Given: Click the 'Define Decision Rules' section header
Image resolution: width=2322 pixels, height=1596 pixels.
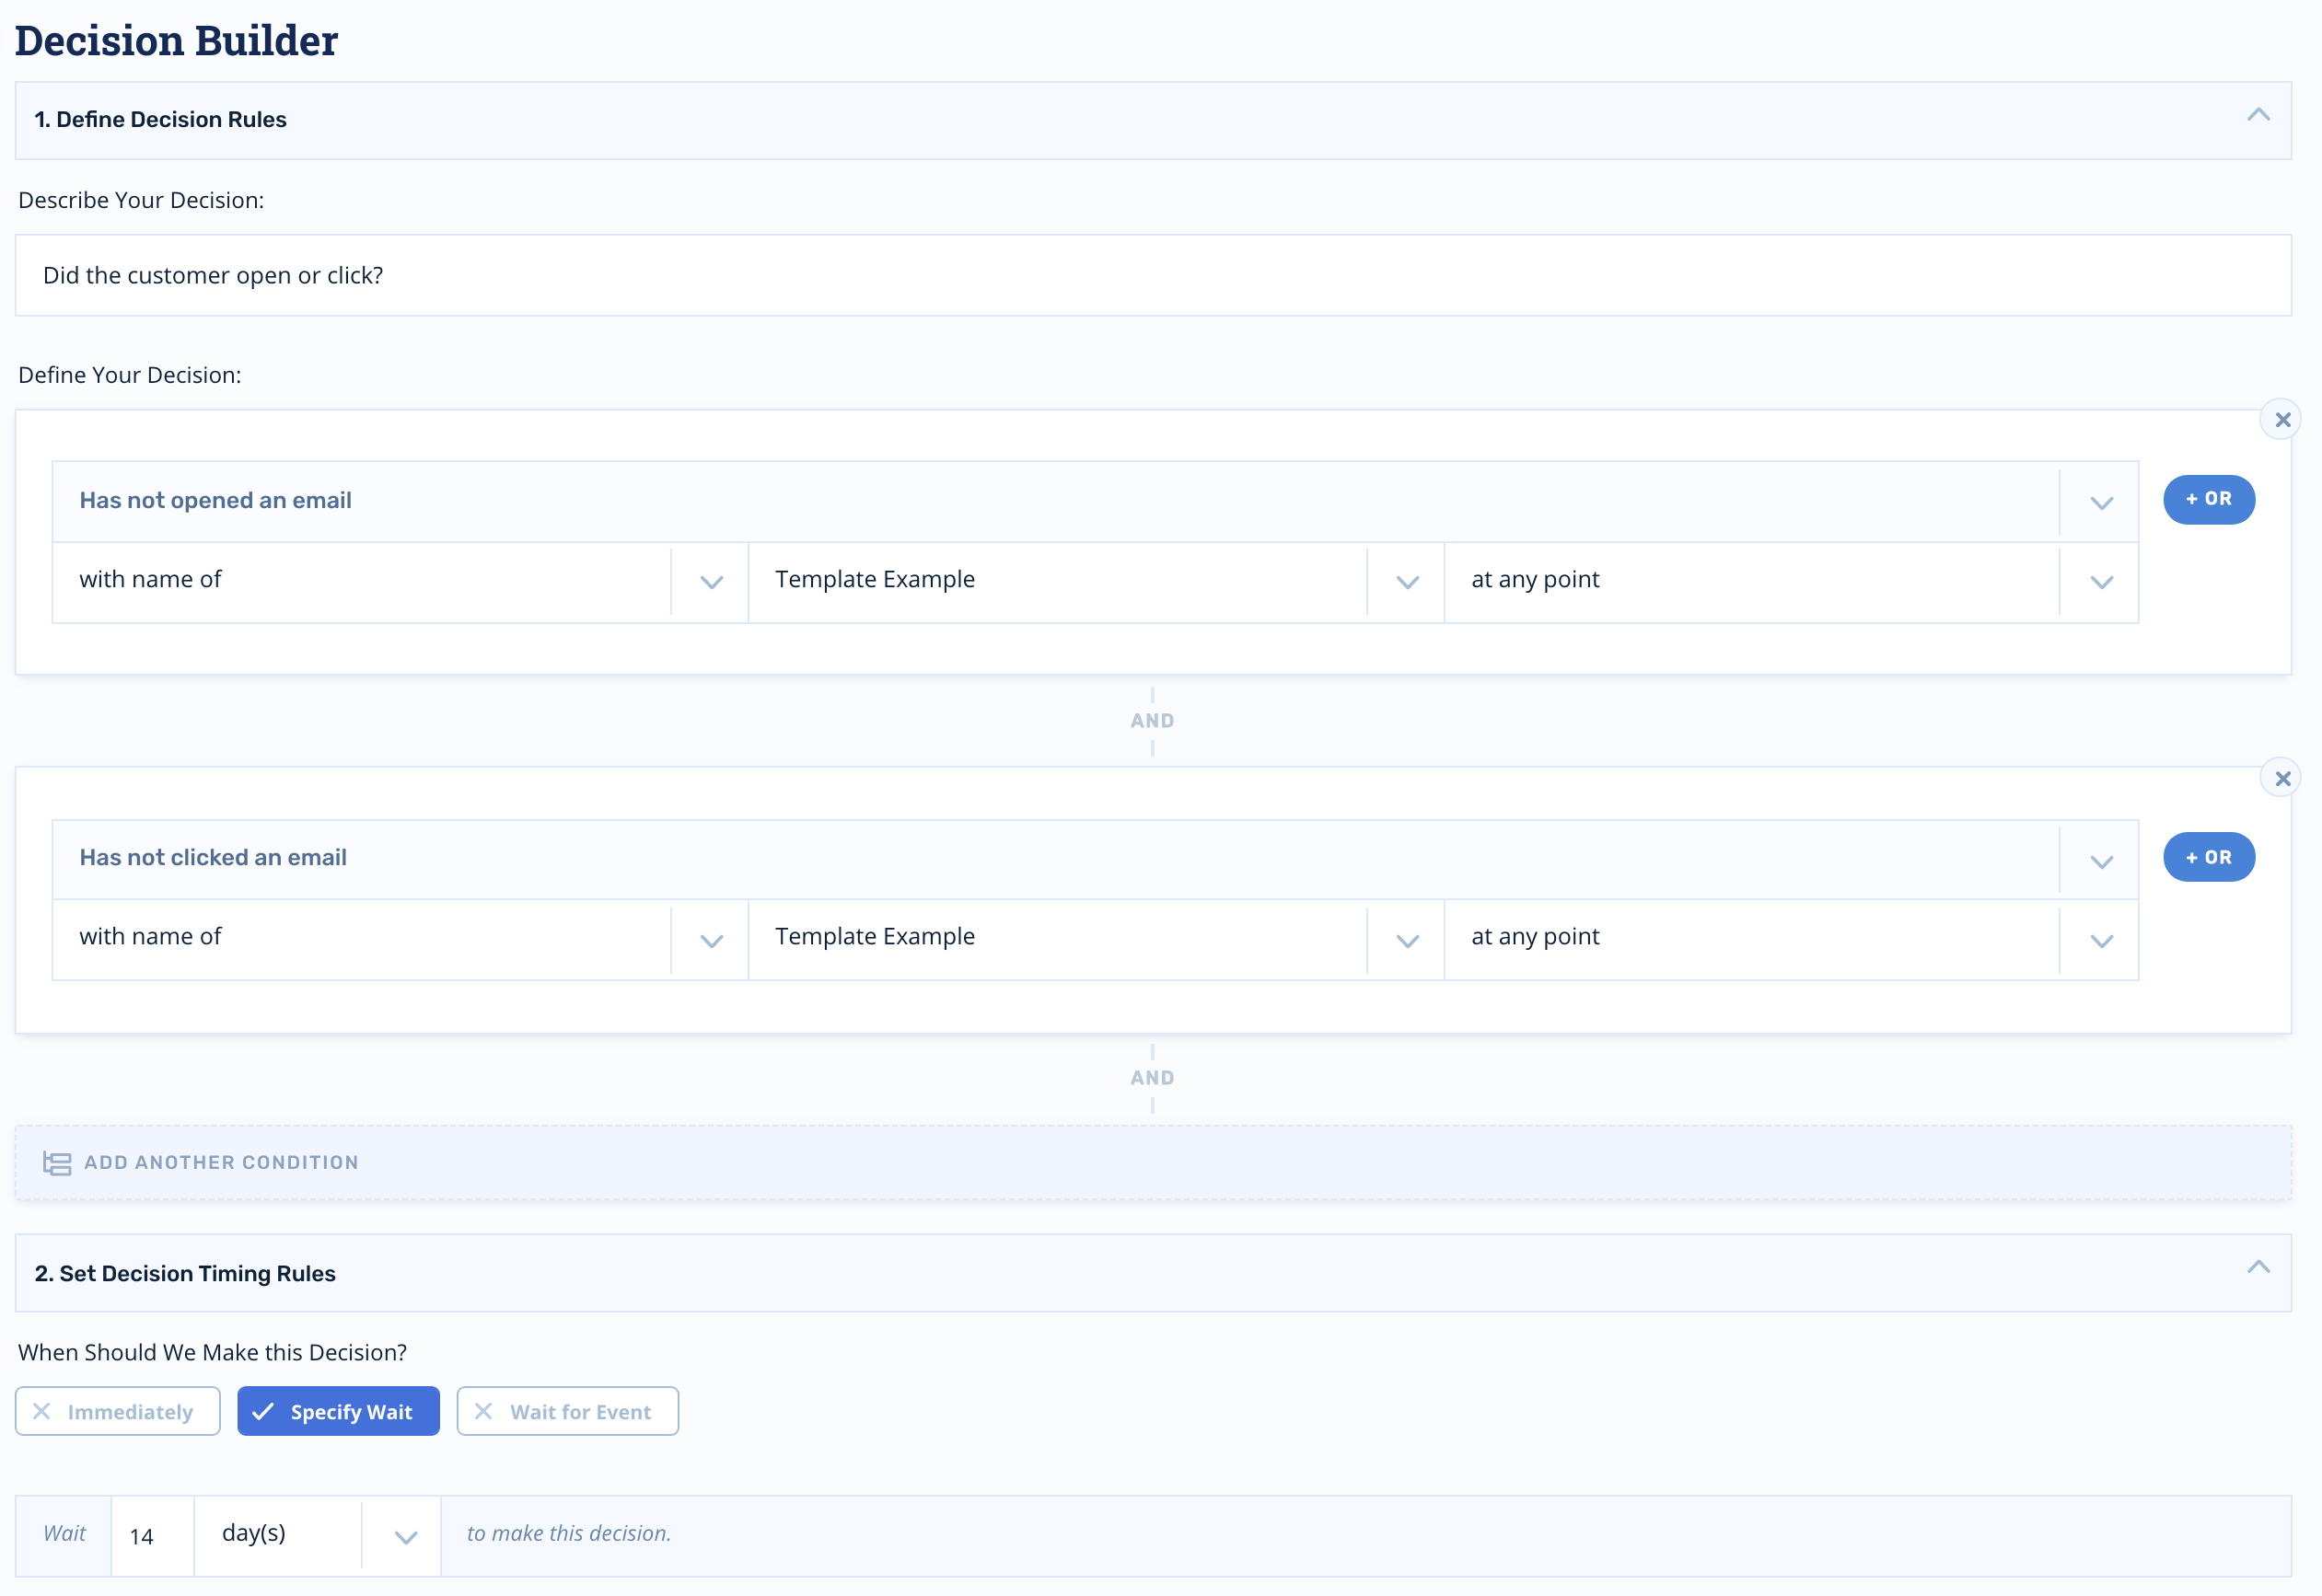Looking at the screenshot, I should 160,120.
